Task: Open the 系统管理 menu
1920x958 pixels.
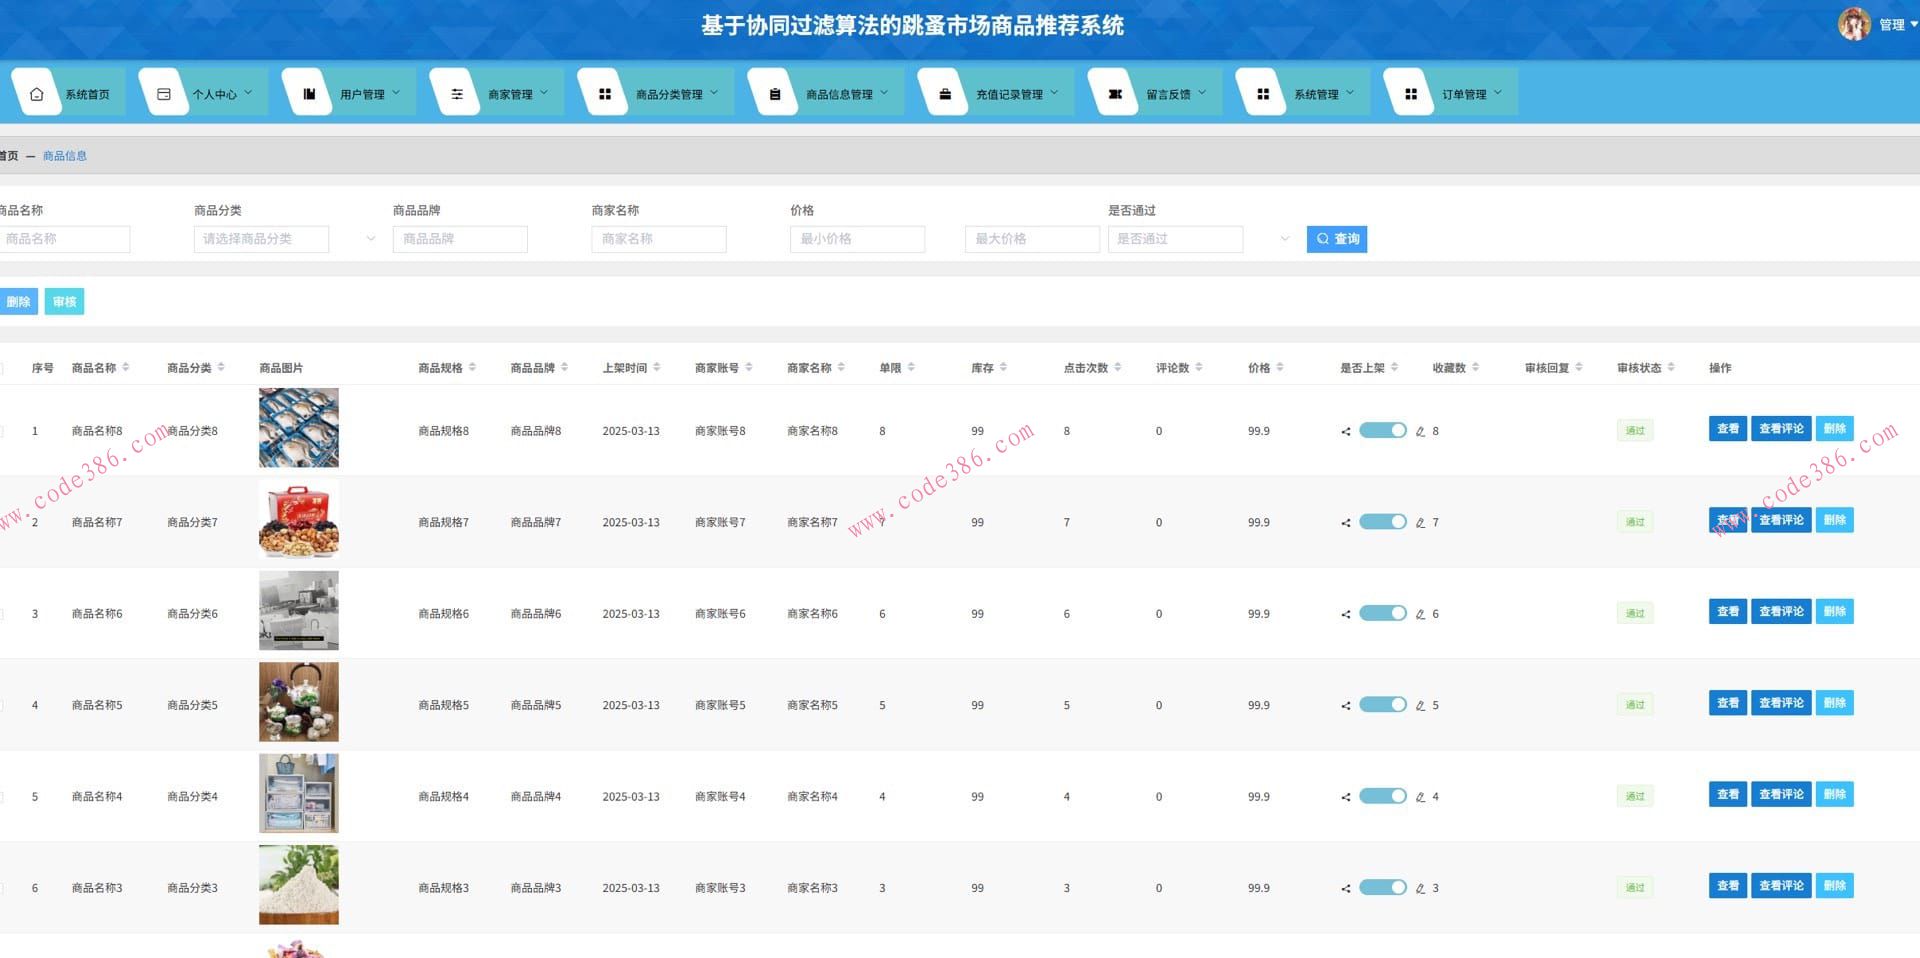Action: 1316,94
